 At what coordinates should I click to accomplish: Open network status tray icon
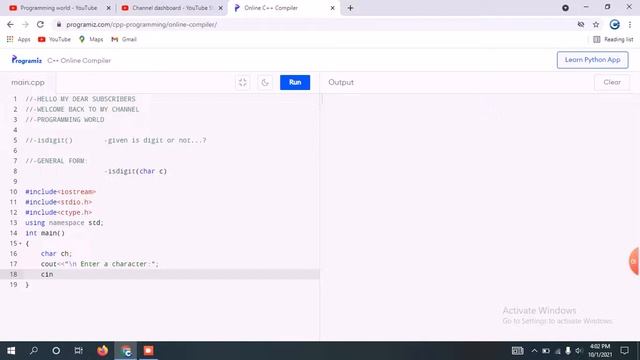(x=557, y=351)
